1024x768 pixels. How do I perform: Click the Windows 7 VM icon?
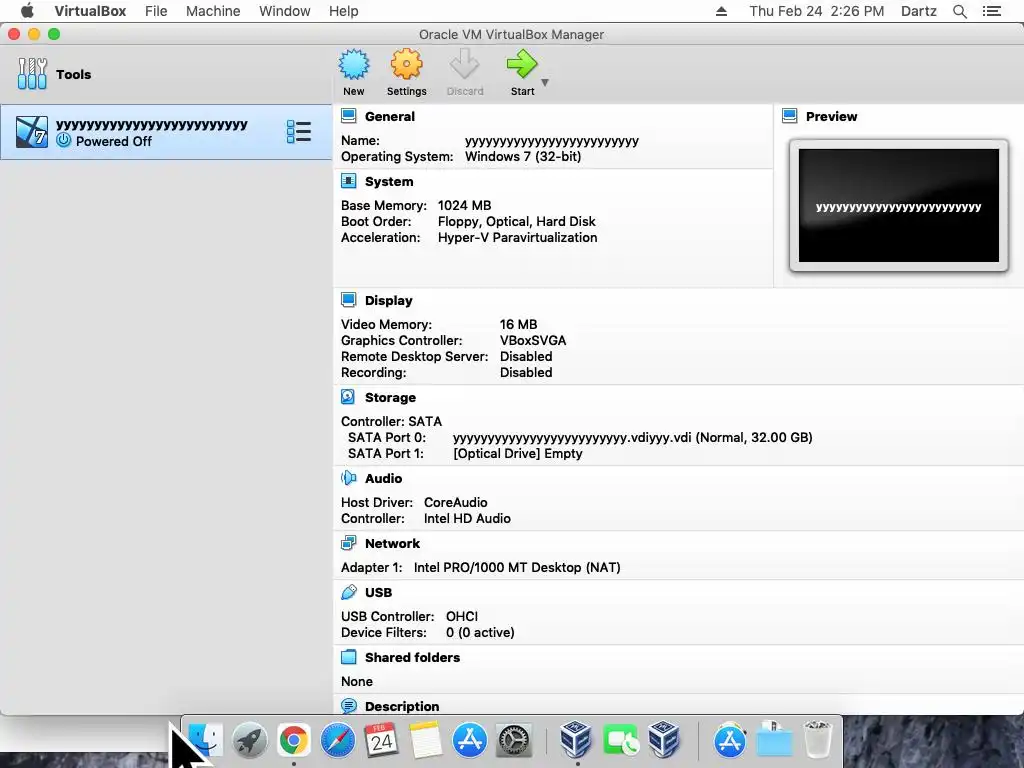pos(31,132)
